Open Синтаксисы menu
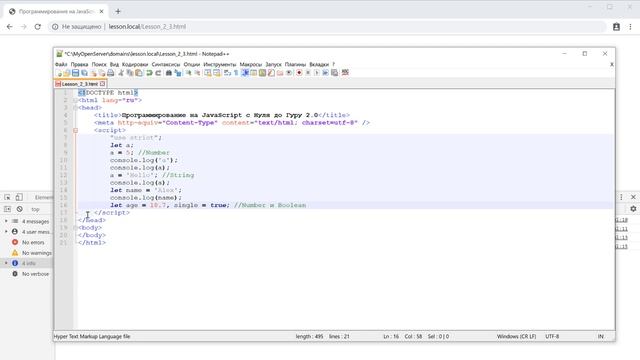640x360 pixels. 166,64
